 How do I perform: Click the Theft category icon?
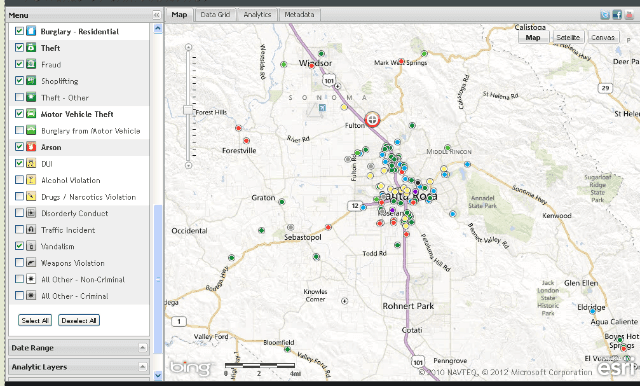(x=31, y=48)
